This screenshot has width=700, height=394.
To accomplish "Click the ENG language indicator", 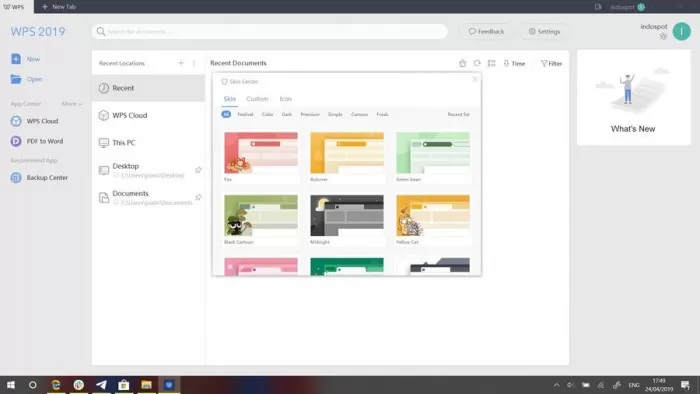I will pyautogui.click(x=634, y=385).
